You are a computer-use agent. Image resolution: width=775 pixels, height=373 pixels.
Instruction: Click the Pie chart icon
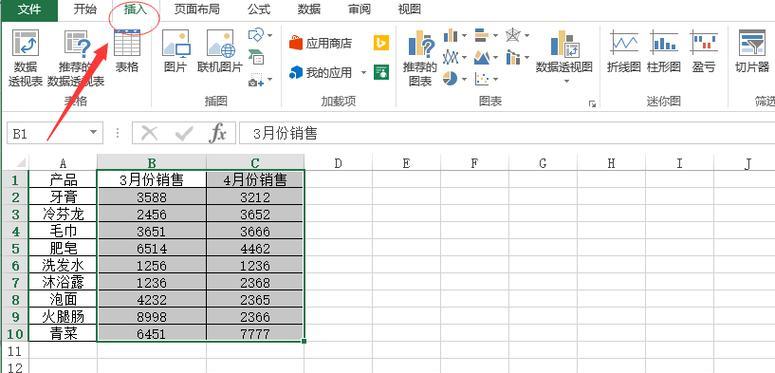pos(450,79)
